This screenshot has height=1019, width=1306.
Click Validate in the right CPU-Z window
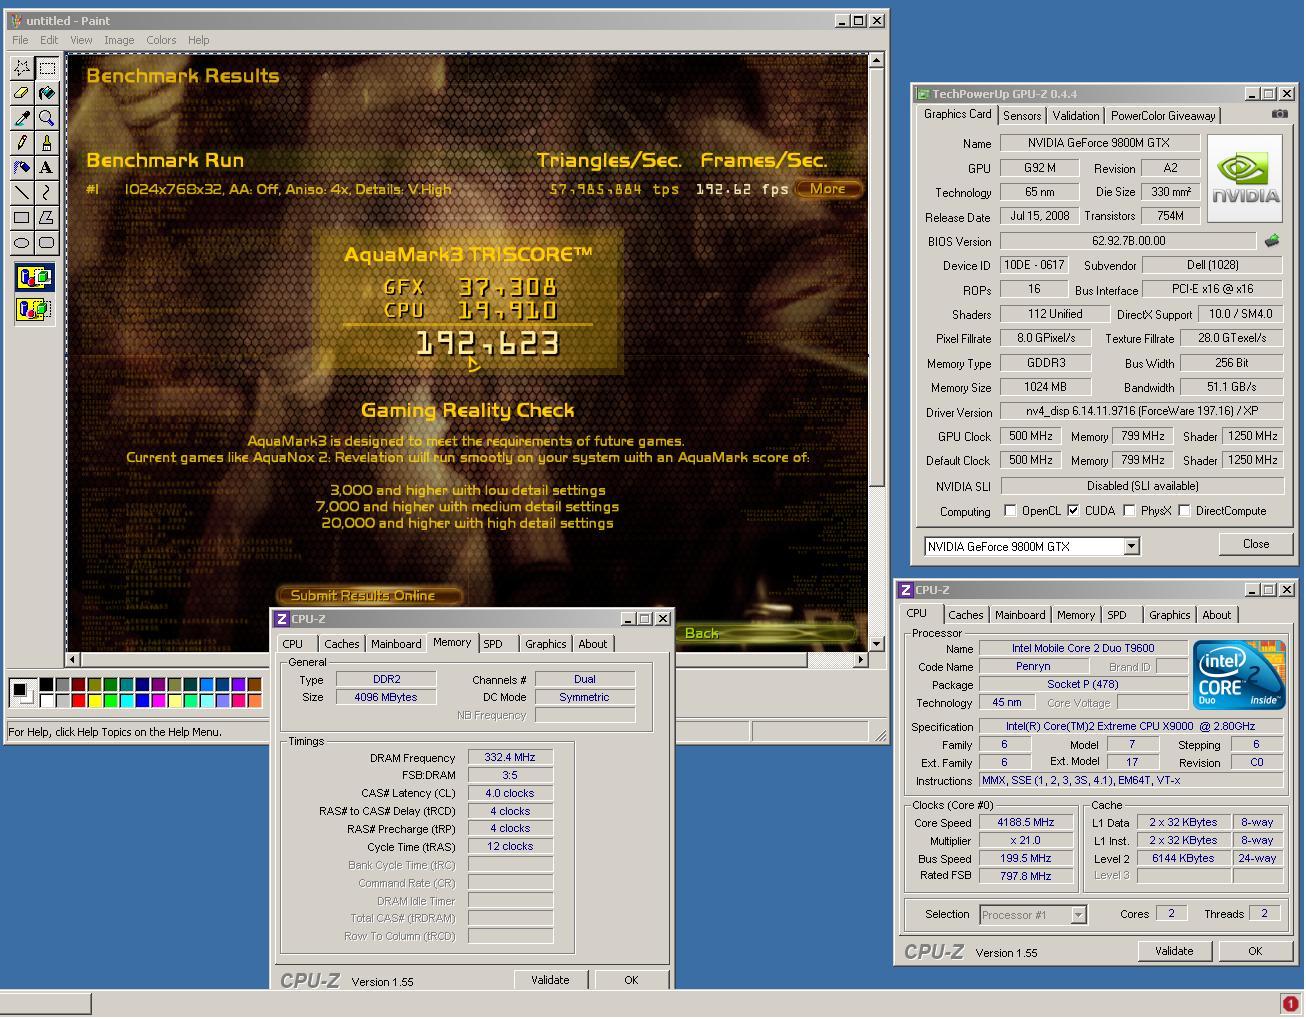[1174, 951]
